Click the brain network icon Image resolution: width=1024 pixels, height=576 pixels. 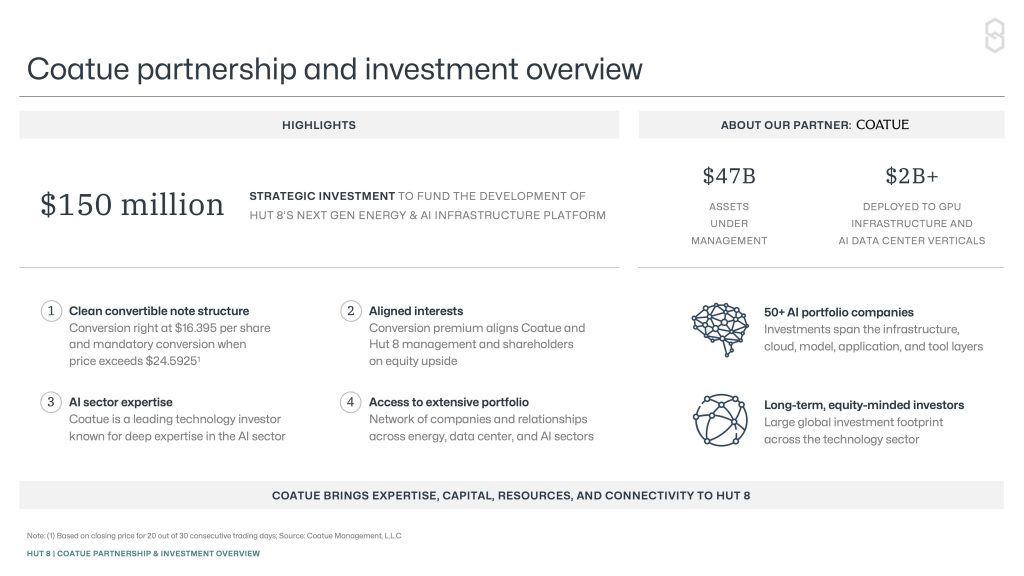point(718,328)
